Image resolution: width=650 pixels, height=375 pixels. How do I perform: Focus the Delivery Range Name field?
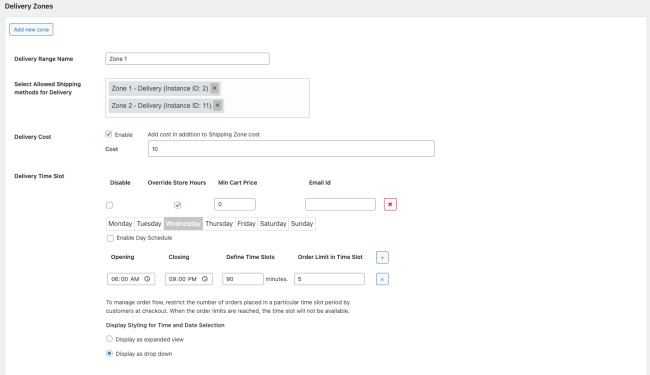[x=187, y=59]
